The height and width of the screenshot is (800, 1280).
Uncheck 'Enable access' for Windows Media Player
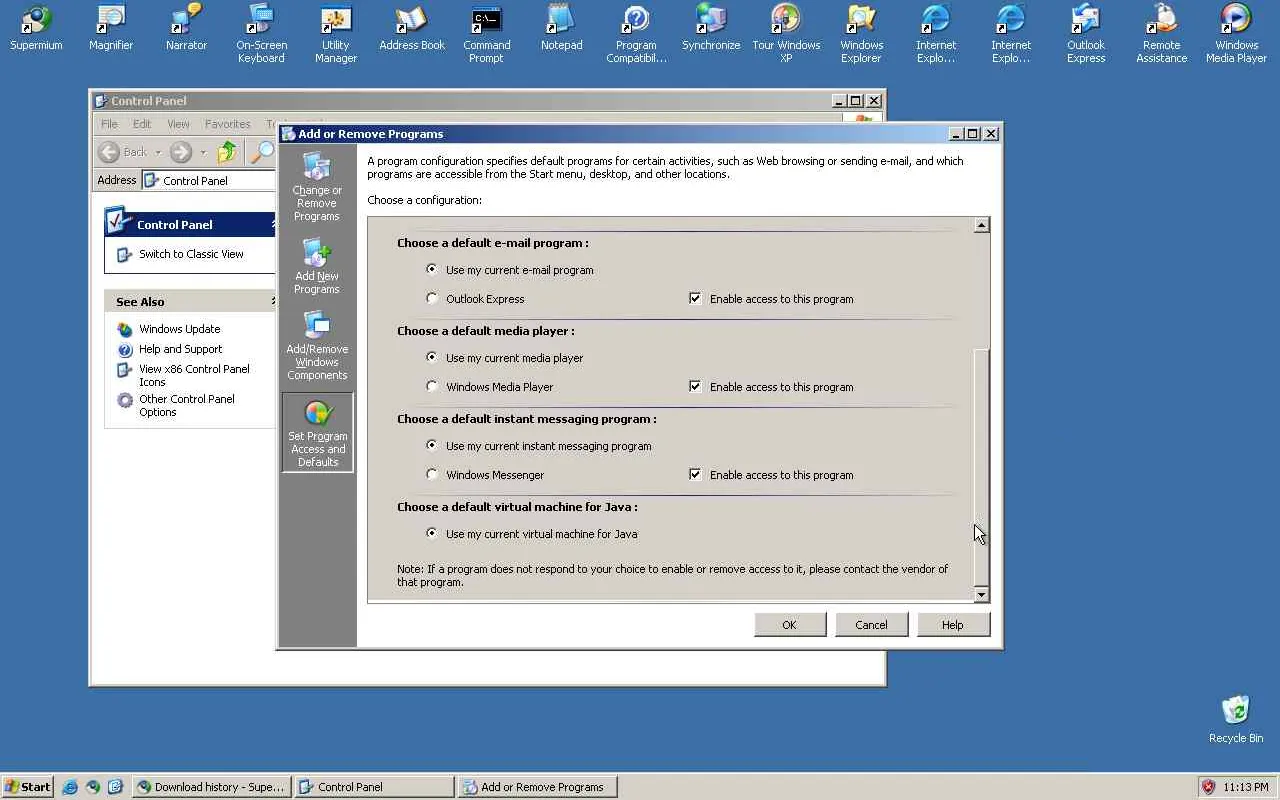(695, 386)
